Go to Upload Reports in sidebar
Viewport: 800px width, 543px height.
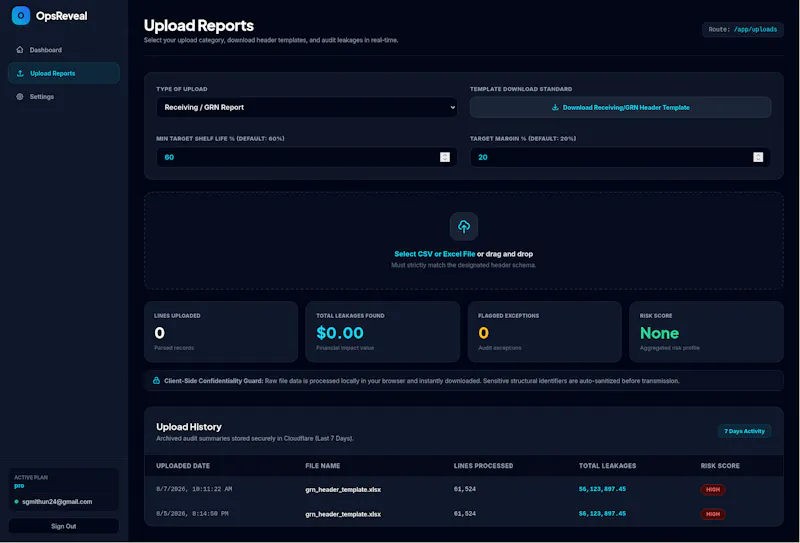tap(64, 73)
